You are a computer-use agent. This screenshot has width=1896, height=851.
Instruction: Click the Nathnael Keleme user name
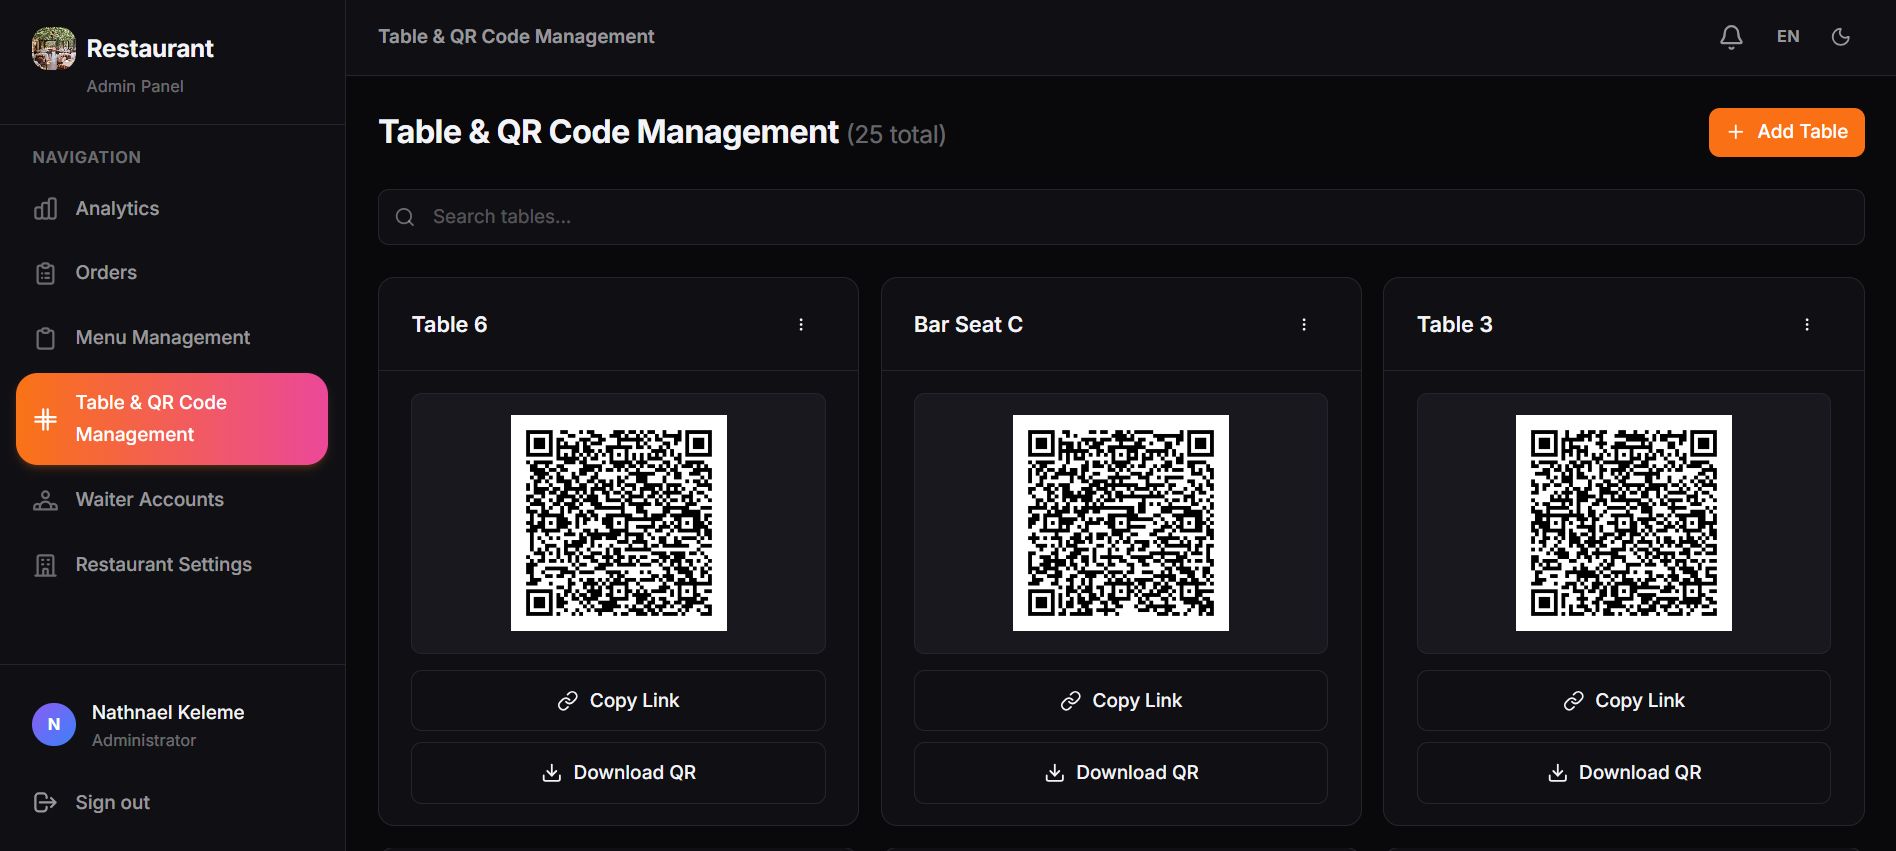[x=168, y=712]
